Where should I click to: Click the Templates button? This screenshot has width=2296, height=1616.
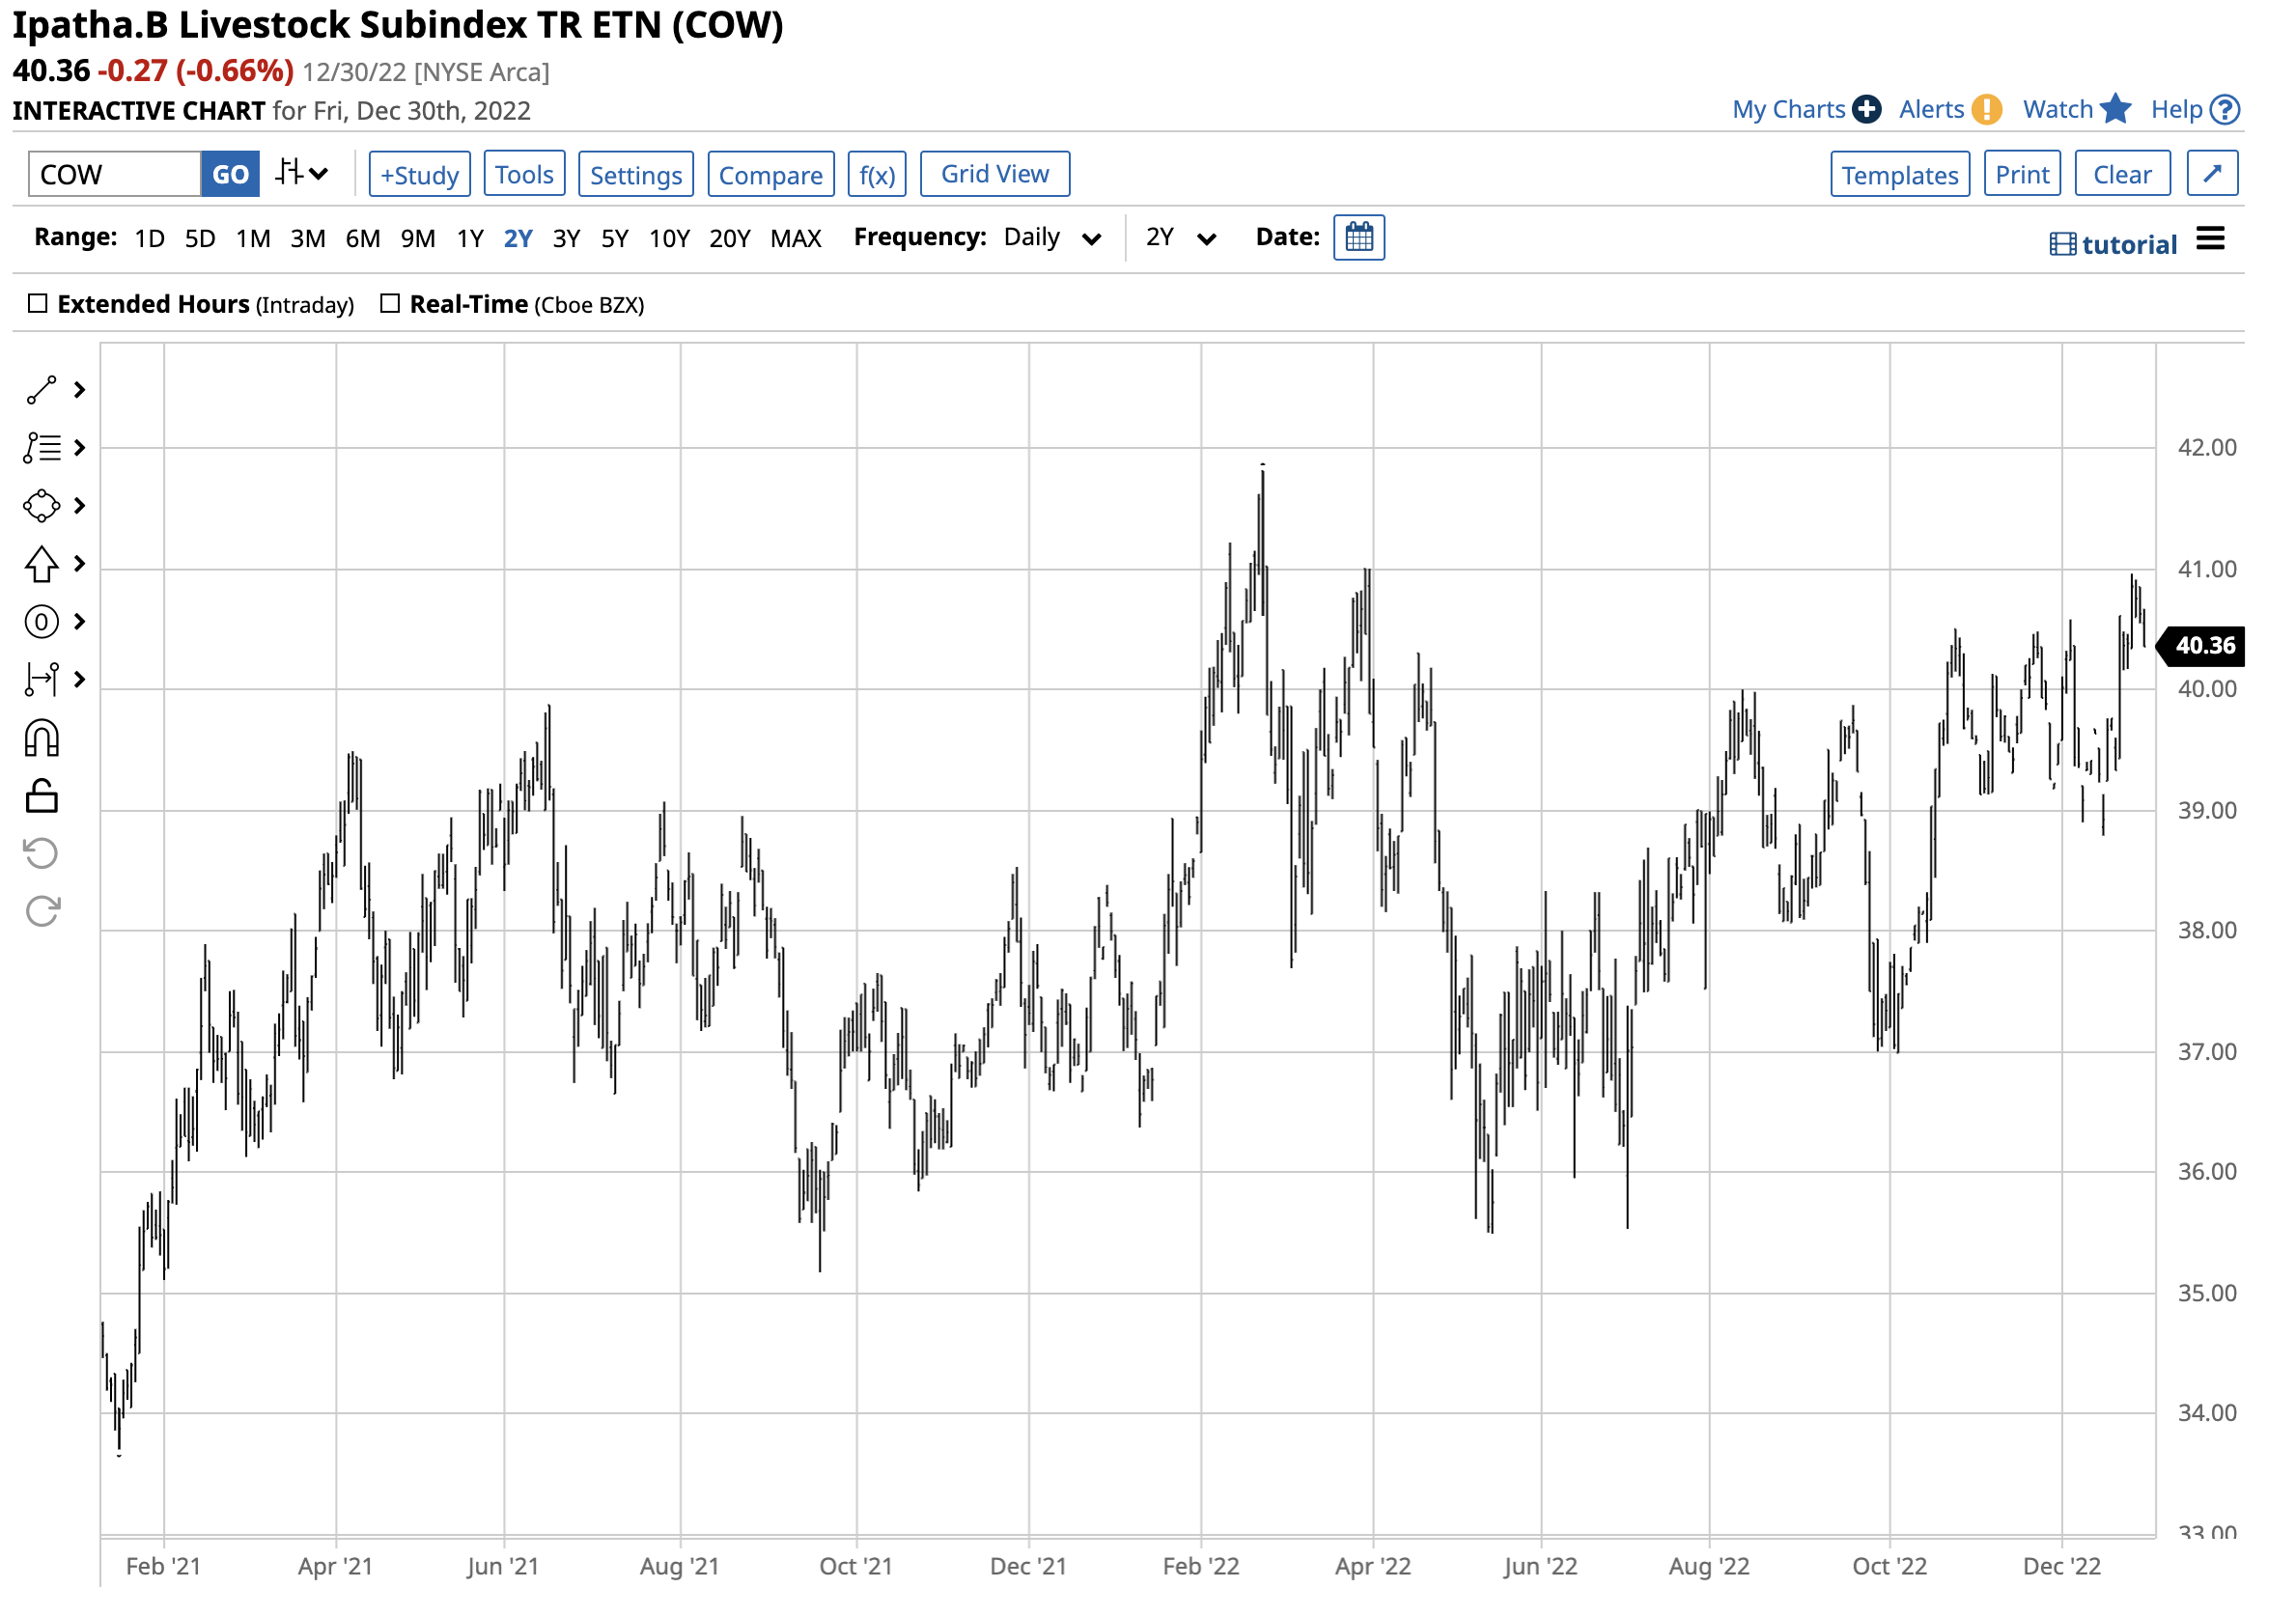point(1900,175)
